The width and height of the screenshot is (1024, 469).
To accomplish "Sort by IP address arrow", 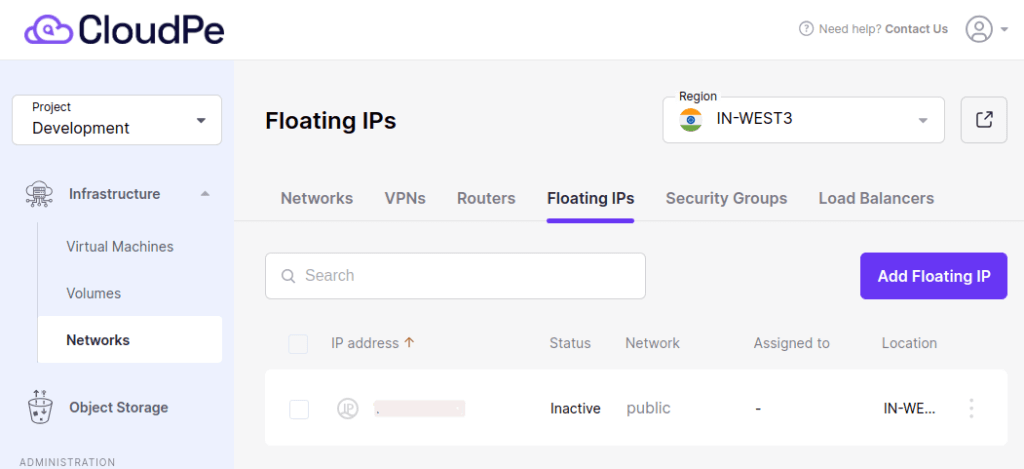I will click(x=409, y=342).
